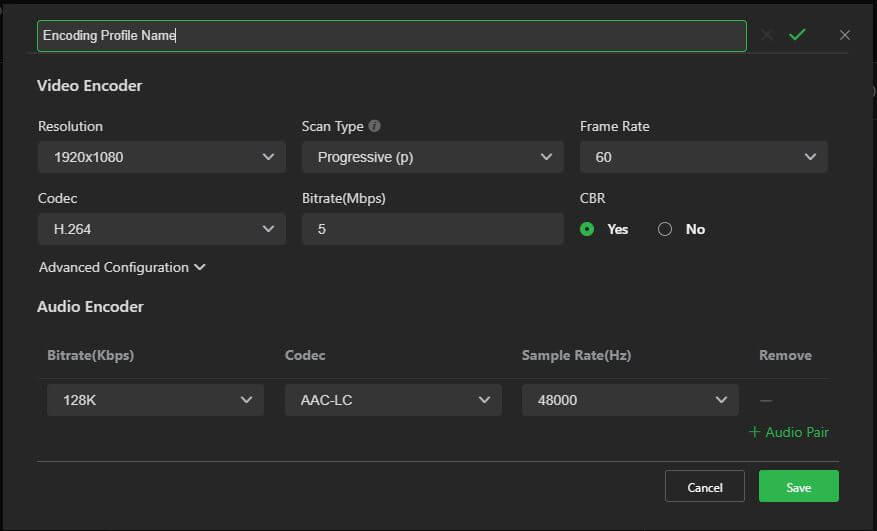Open the Sample Rate 48000 dropdown
Viewport: 877px width, 531px height.
(630, 400)
